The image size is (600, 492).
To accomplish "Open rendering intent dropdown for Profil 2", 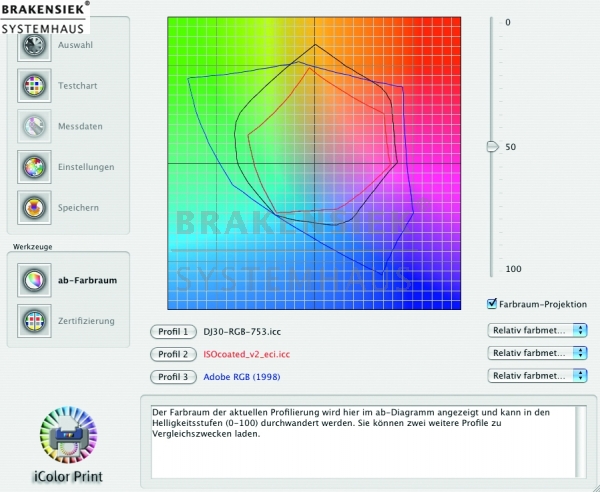I will 537,353.
